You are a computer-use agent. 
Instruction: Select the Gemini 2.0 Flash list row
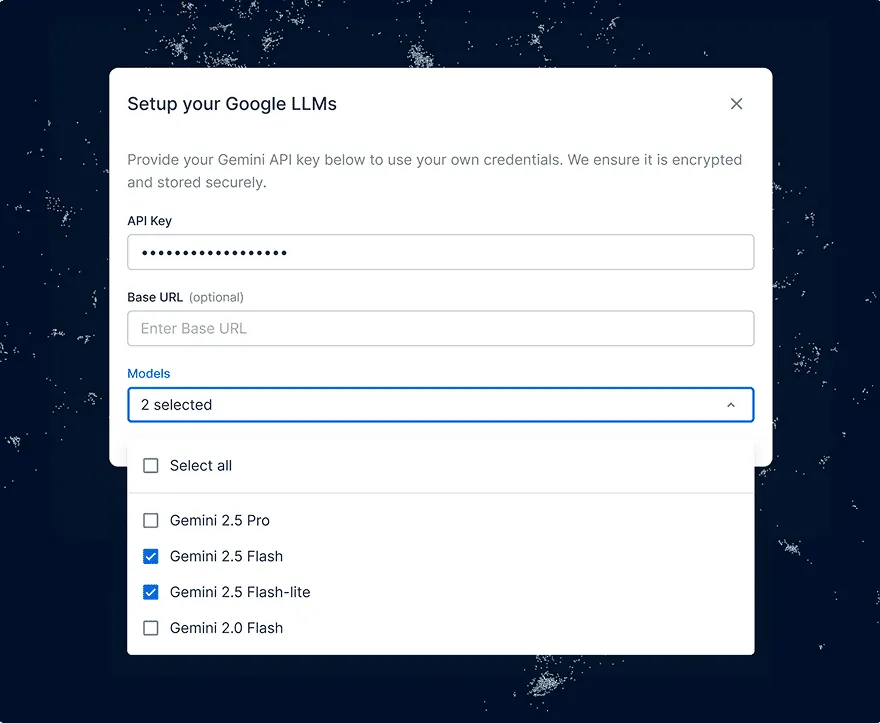[227, 628]
